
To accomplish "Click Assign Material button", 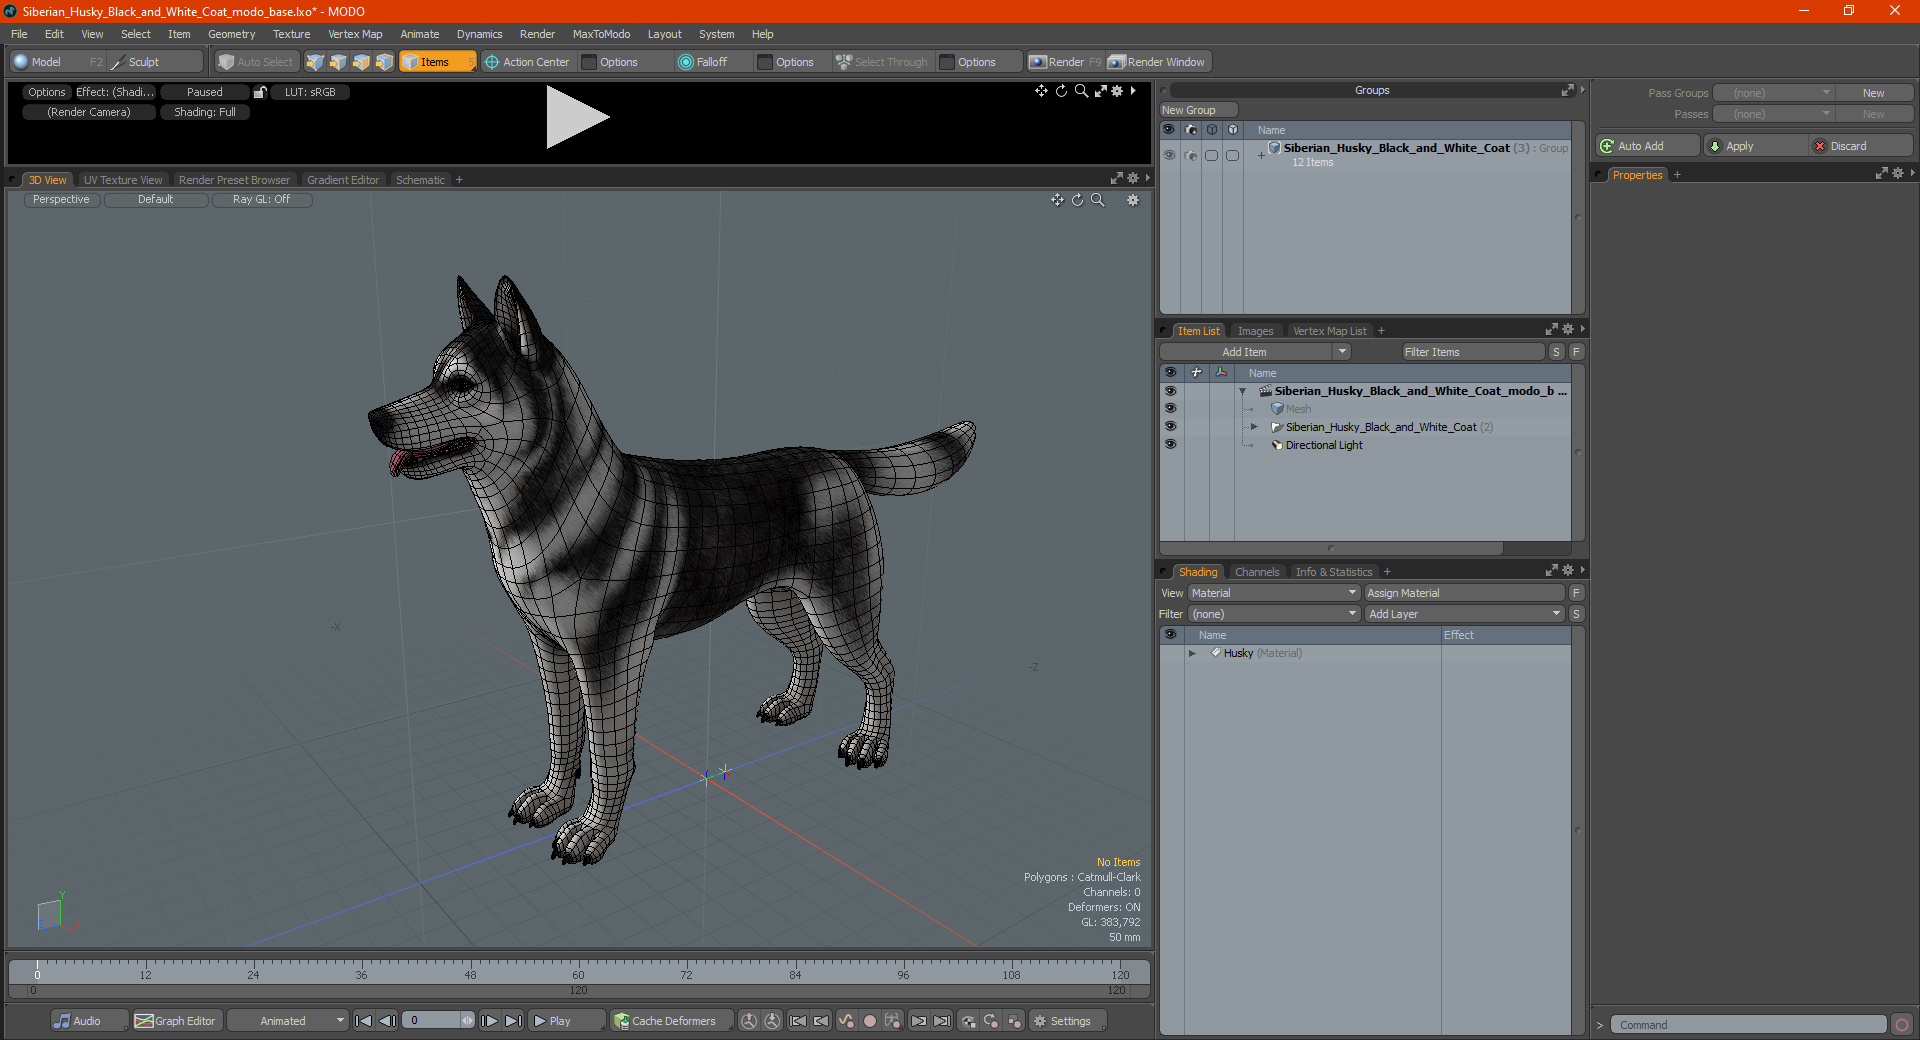I will coord(1464,593).
